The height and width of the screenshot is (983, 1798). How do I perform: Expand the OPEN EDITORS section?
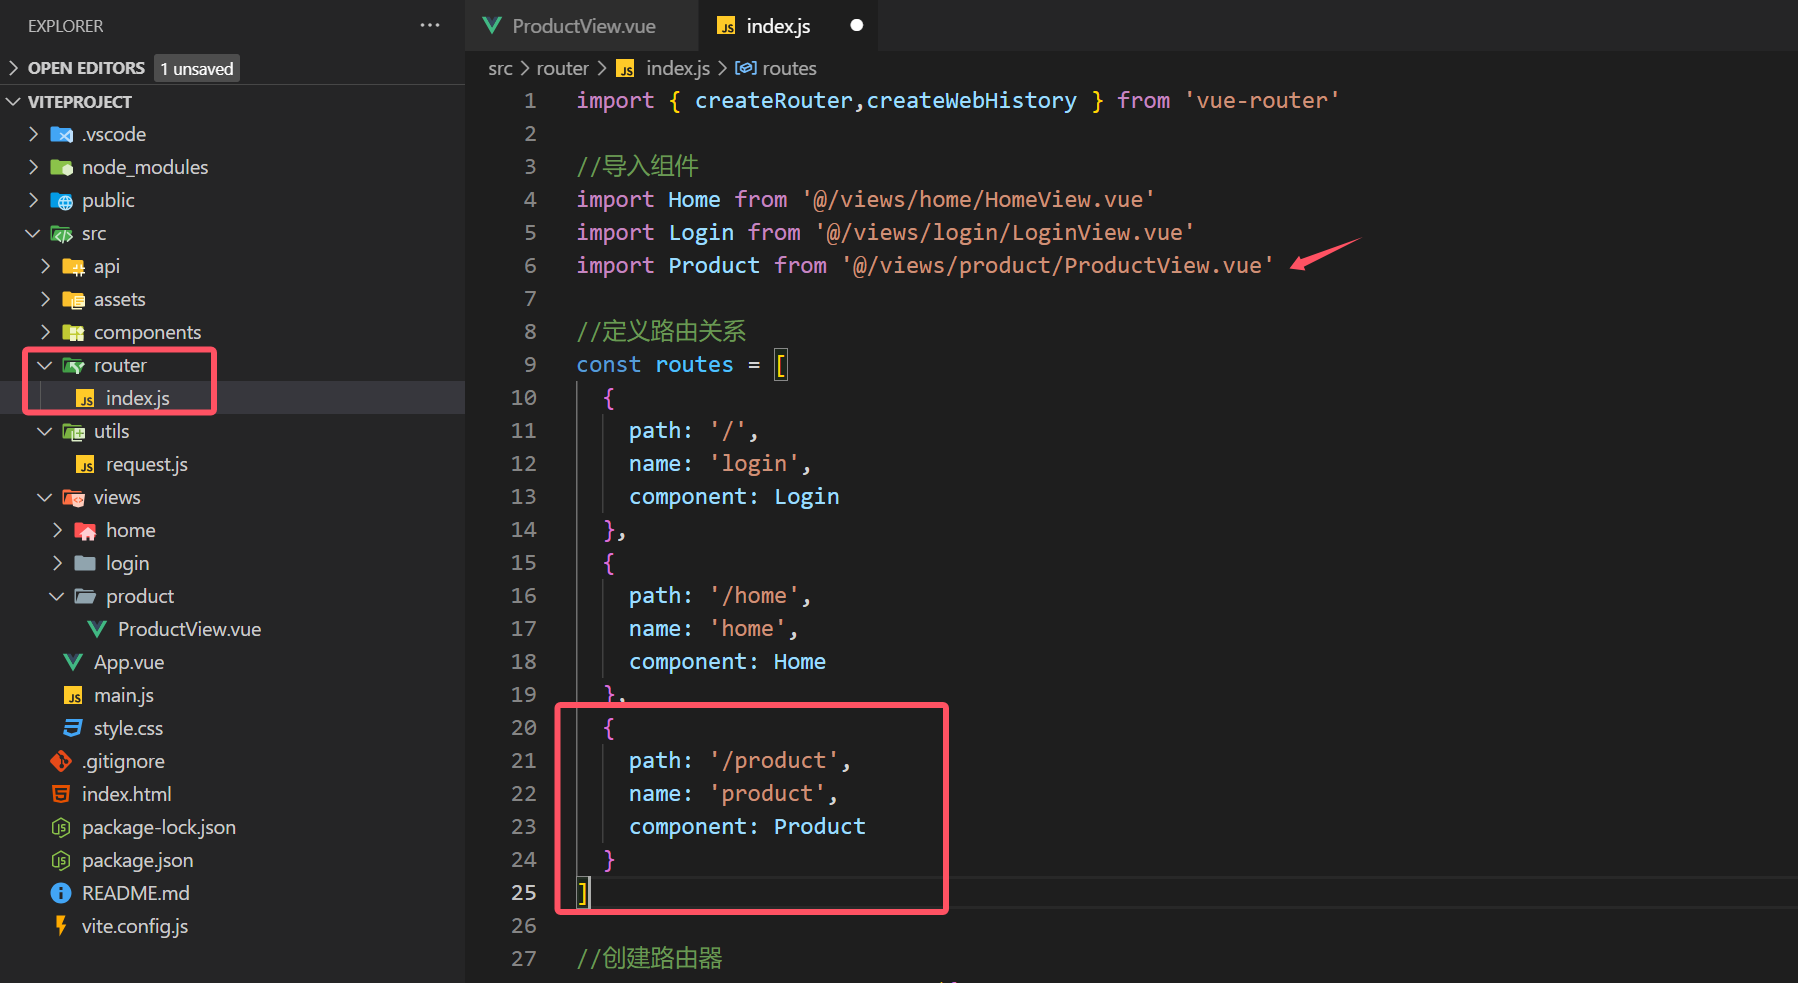(14, 68)
